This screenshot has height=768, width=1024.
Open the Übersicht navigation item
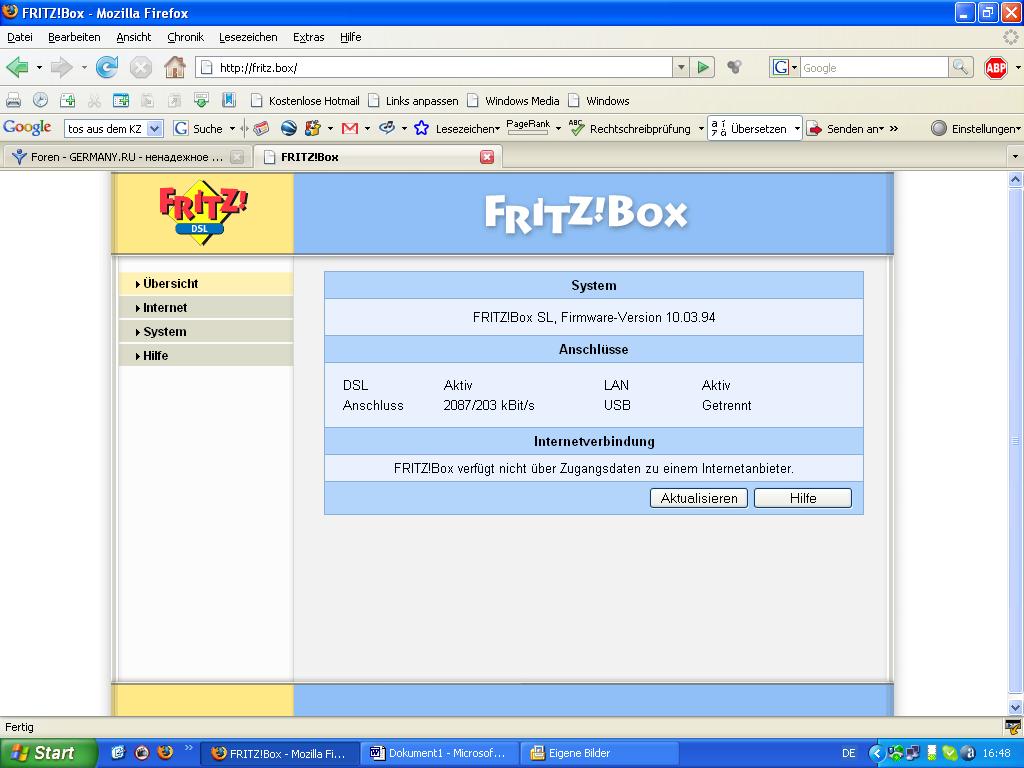206,283
